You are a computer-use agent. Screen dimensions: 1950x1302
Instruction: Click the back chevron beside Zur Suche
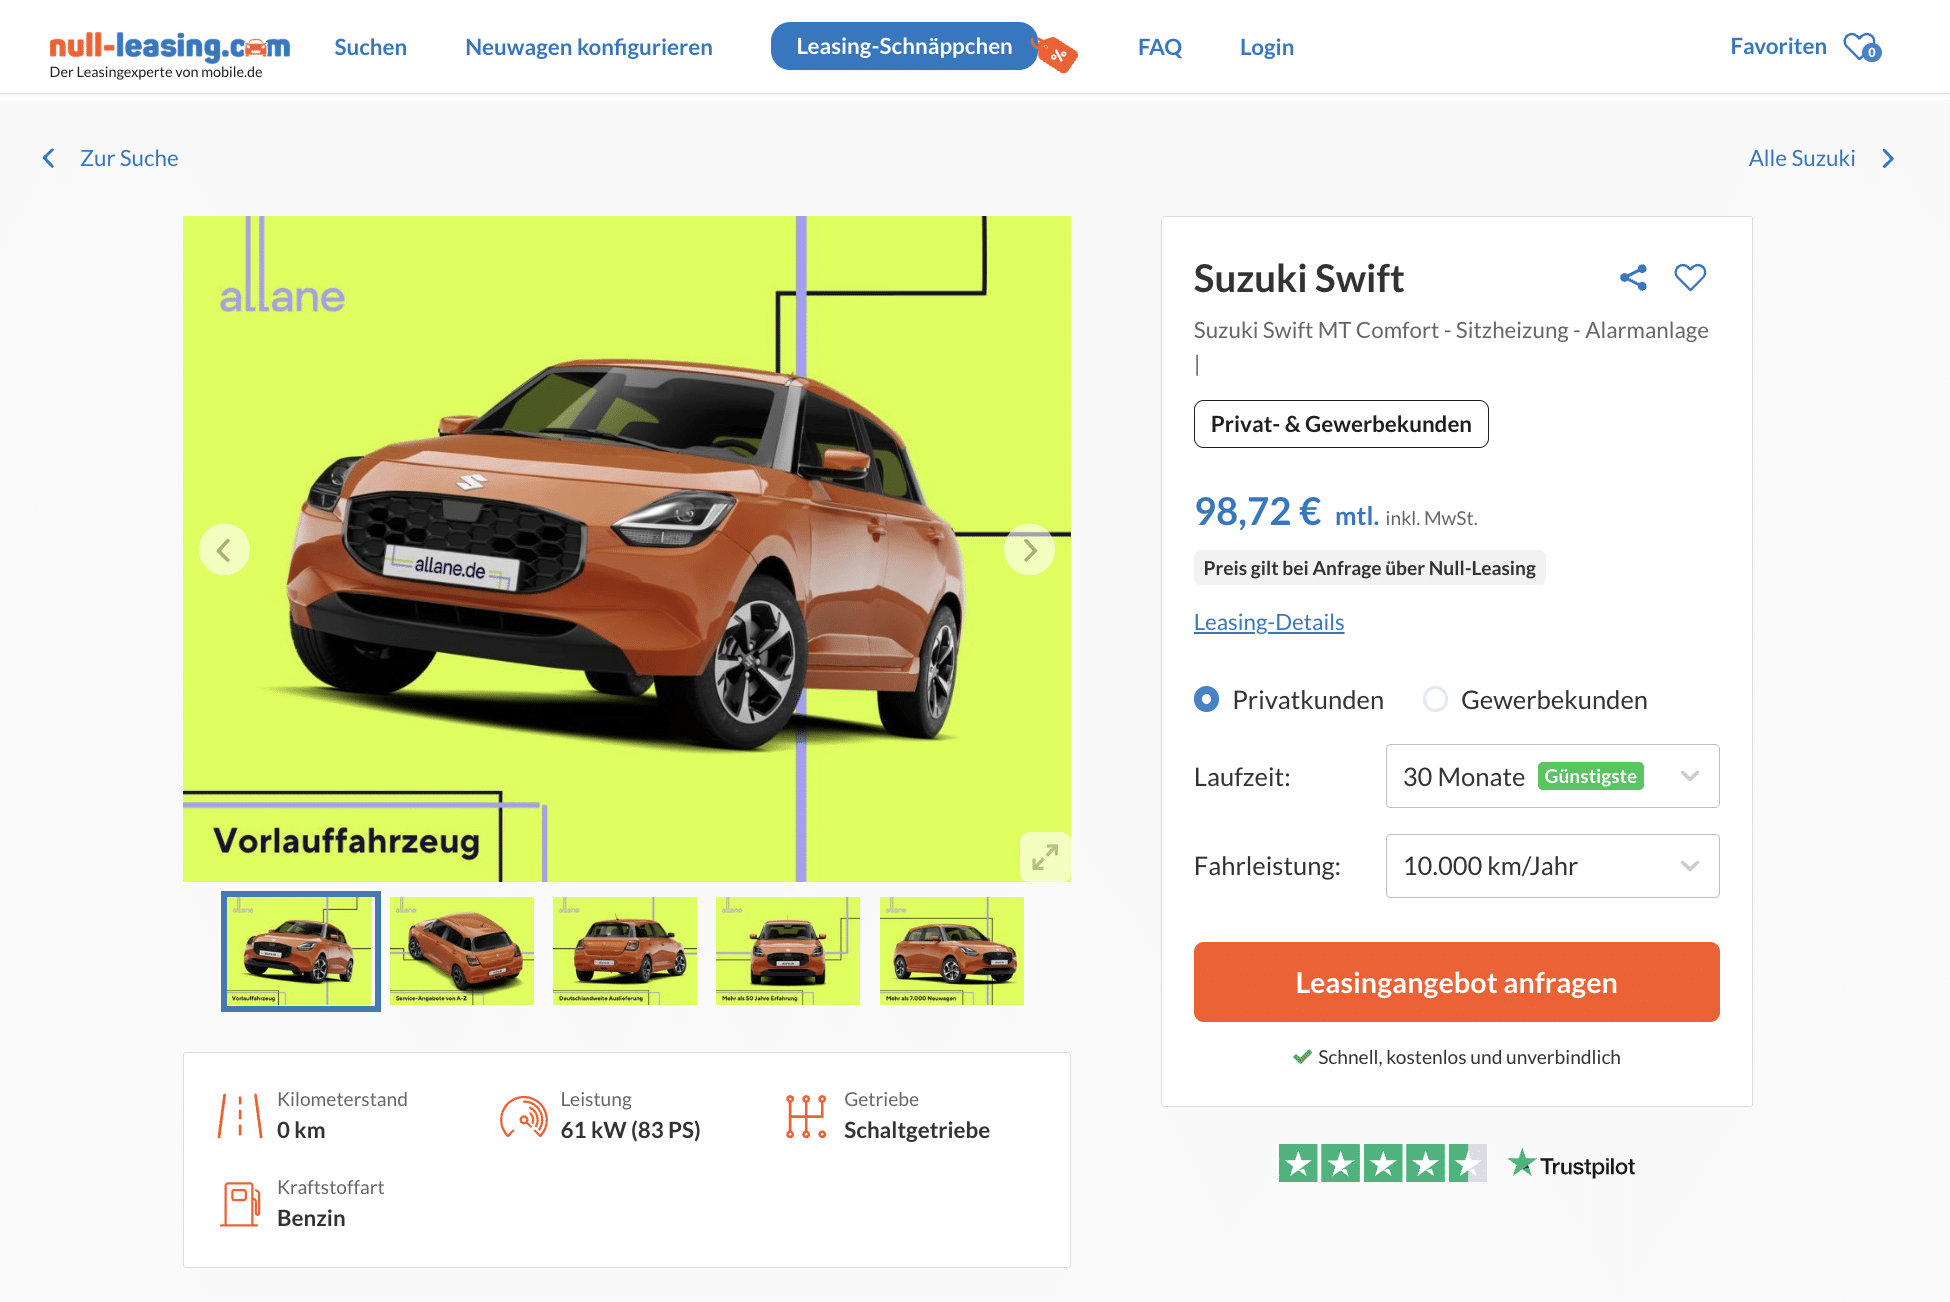49,158
